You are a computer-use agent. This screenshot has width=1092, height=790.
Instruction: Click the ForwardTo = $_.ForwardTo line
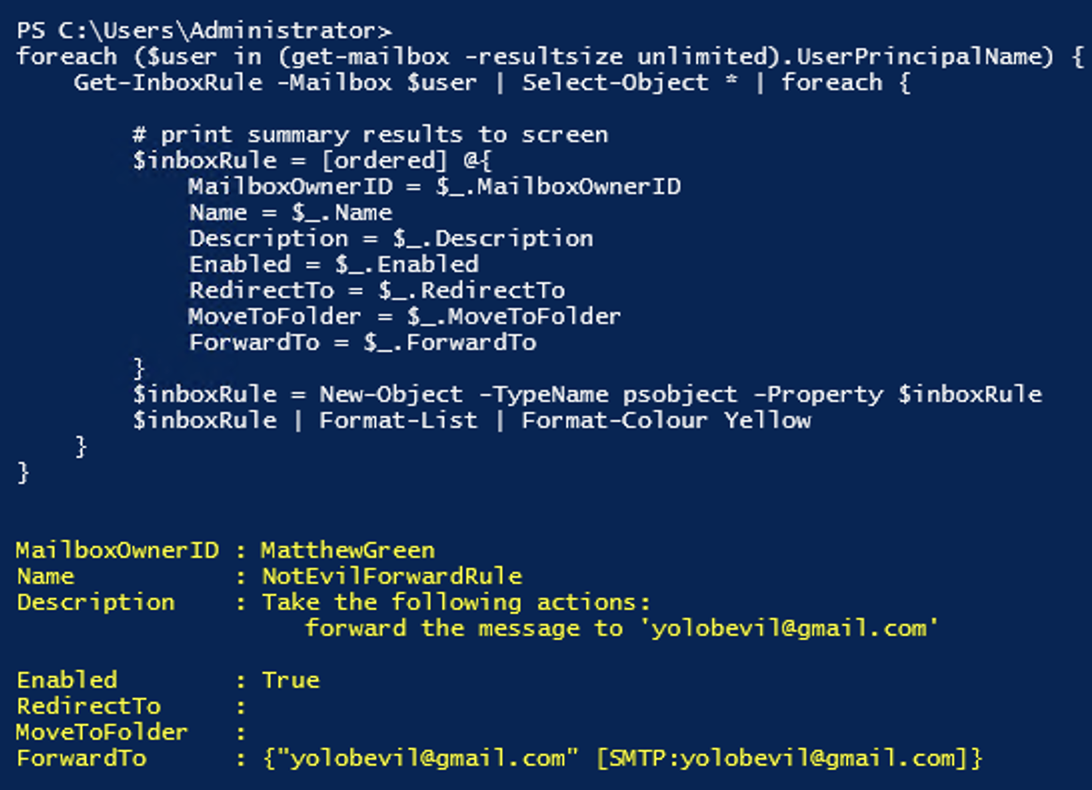(x=362, y=343)
